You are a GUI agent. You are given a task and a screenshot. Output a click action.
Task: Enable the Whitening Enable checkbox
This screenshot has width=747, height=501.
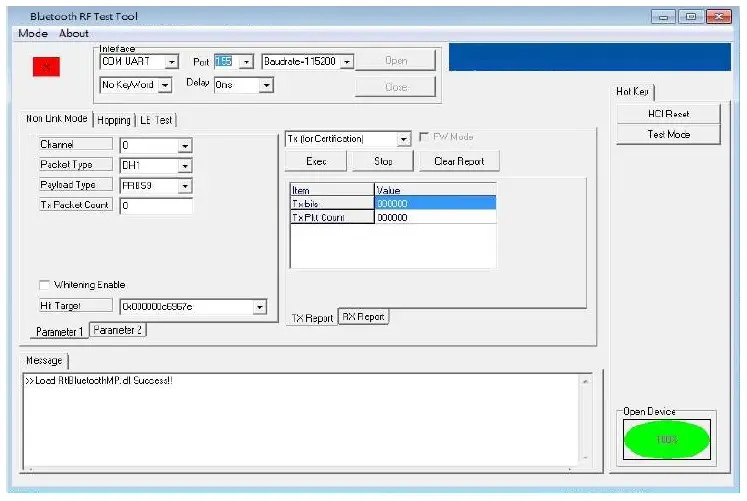click(x=44, y=285)
